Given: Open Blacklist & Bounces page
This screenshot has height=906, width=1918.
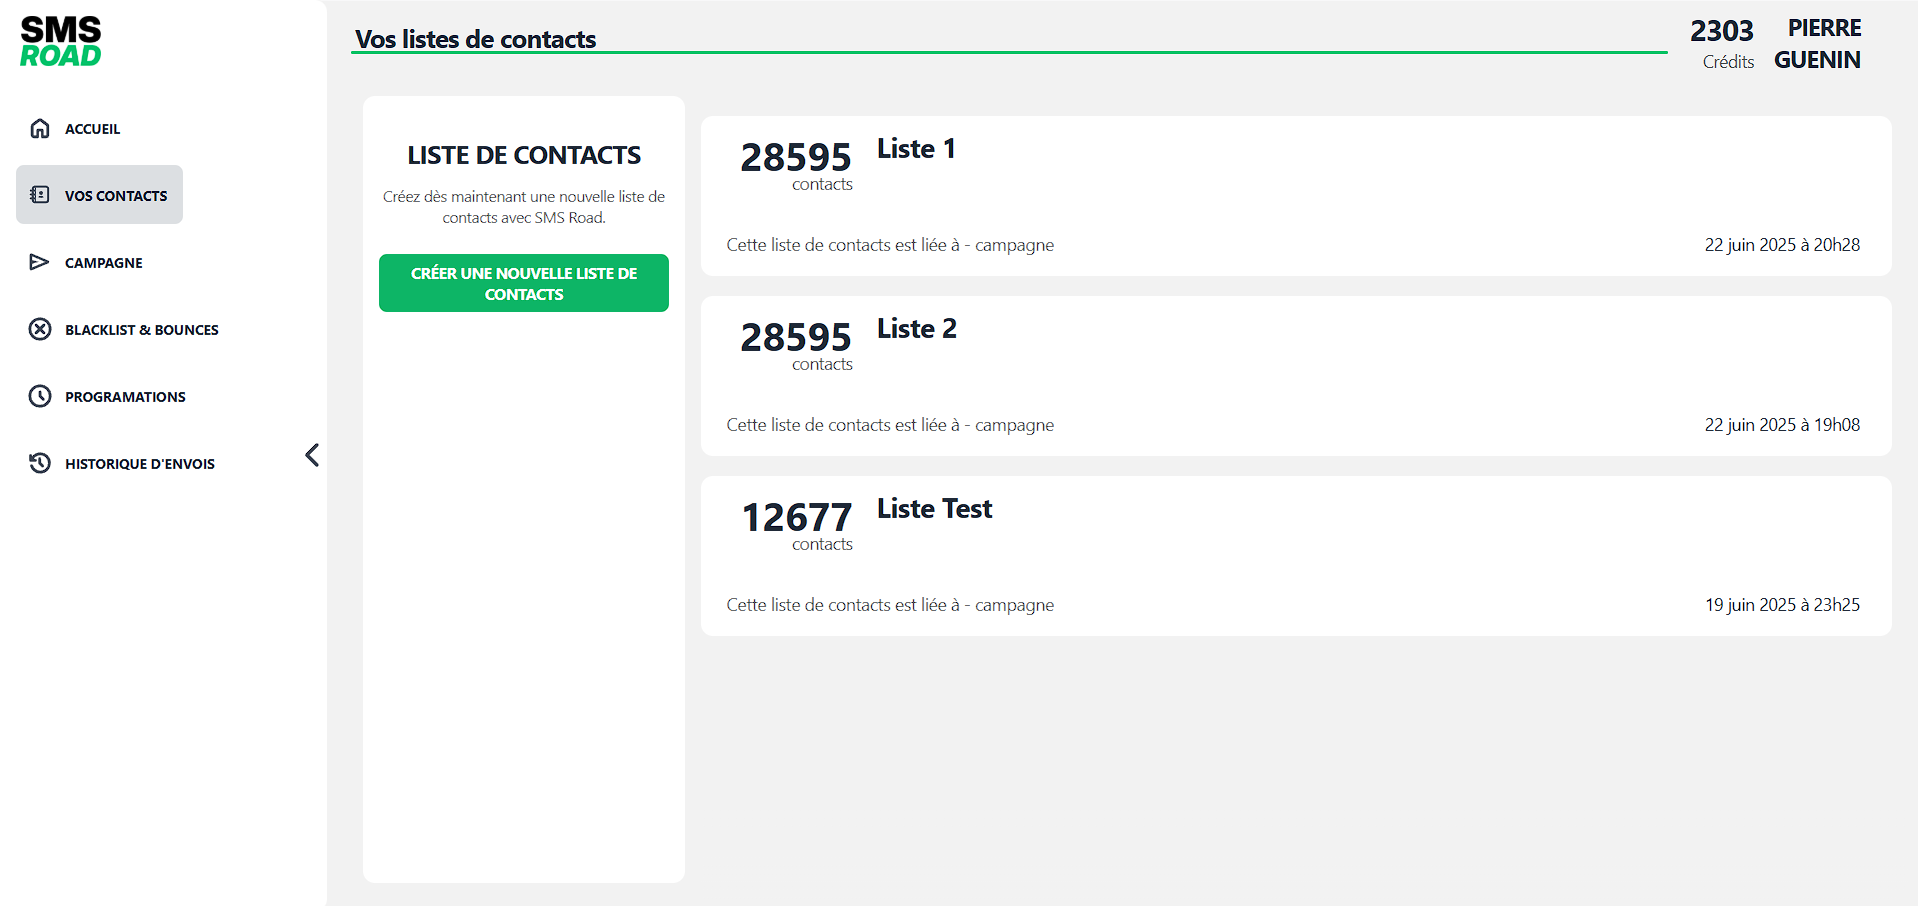Looking at the screenshot, I should tap(141, 330).
